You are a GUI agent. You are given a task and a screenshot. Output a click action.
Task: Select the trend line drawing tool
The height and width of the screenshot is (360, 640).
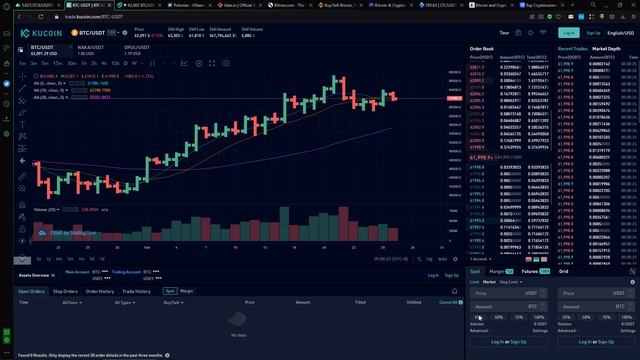point(22,88)
